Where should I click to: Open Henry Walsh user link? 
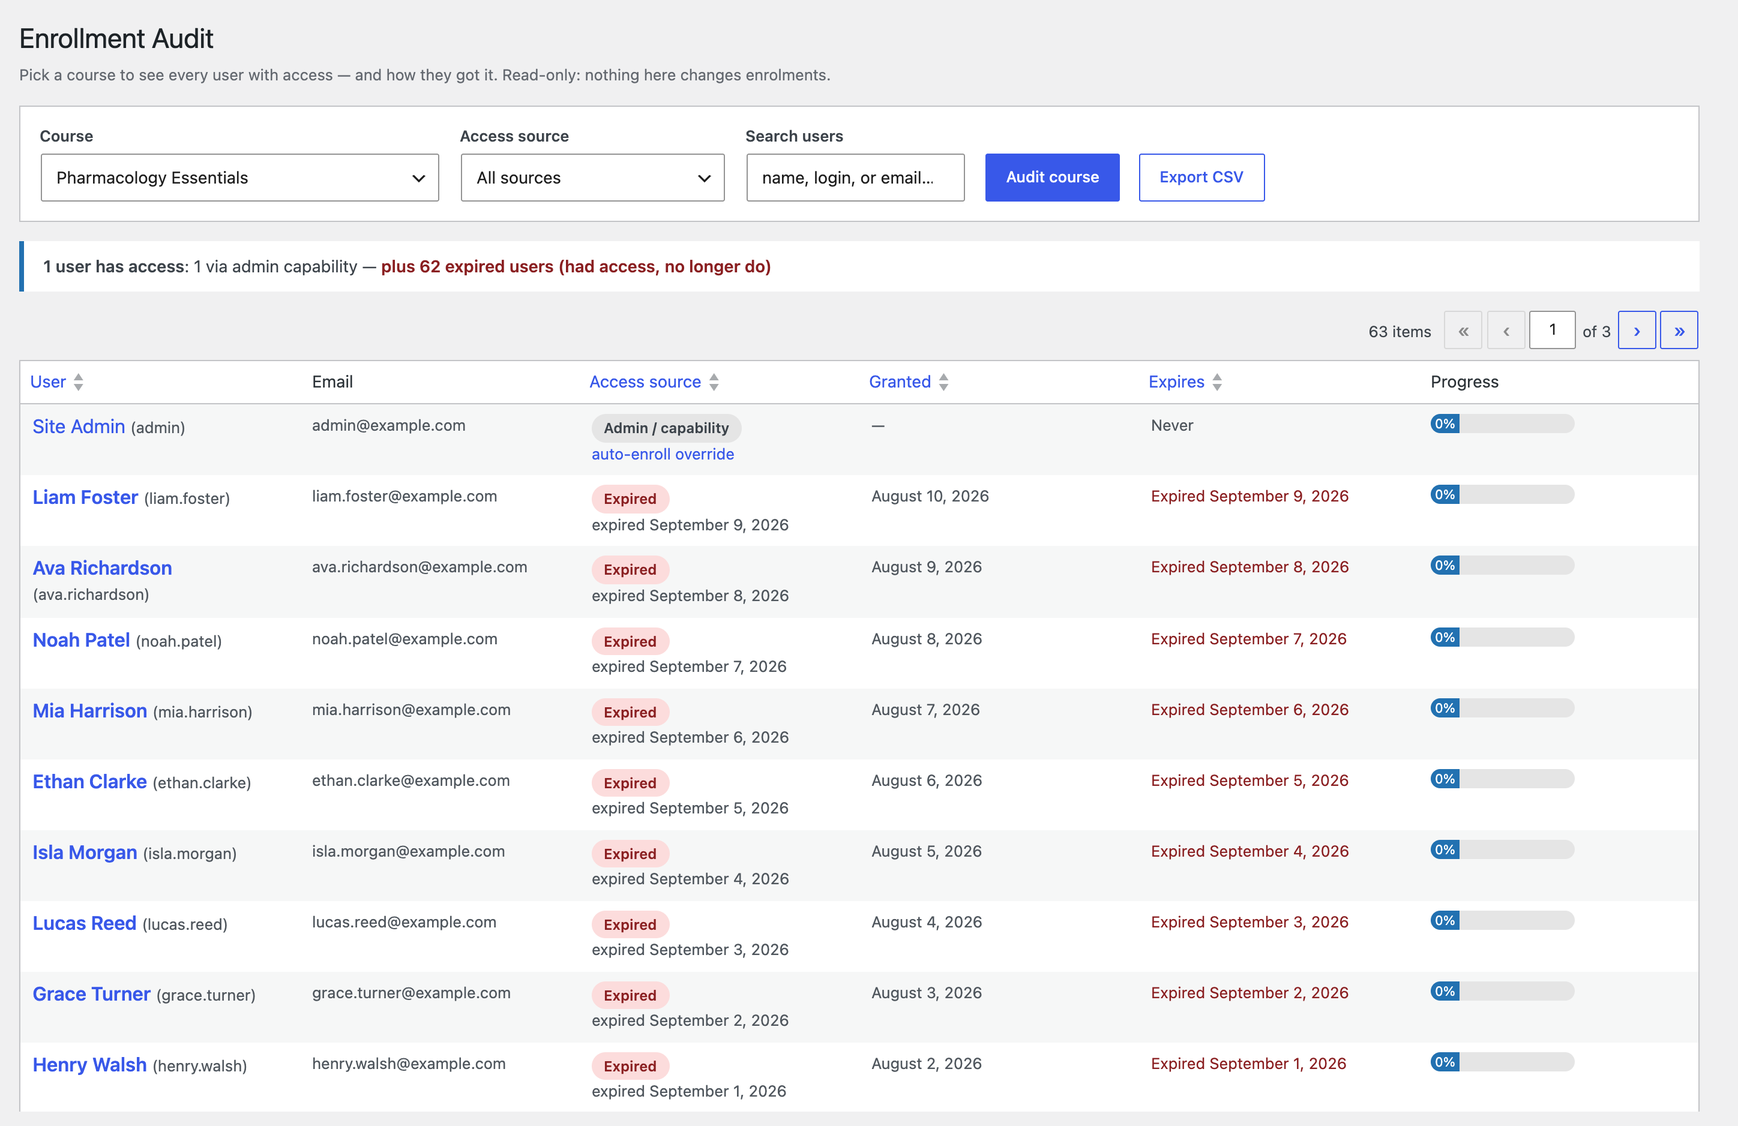pos(90,1066)
